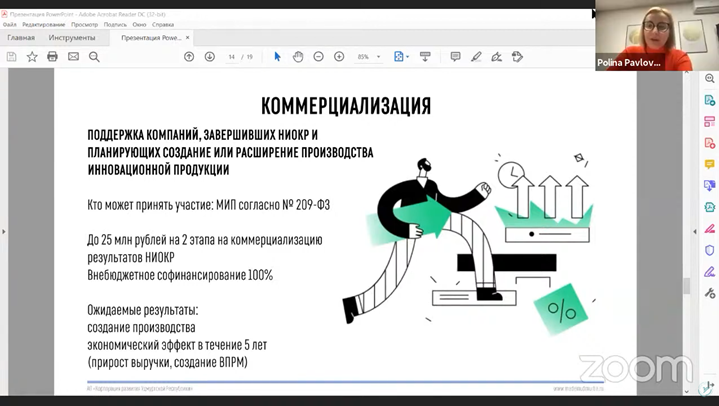Select the arrow selection tool
The height and width of the screenshot is (406, 719).
277,57
